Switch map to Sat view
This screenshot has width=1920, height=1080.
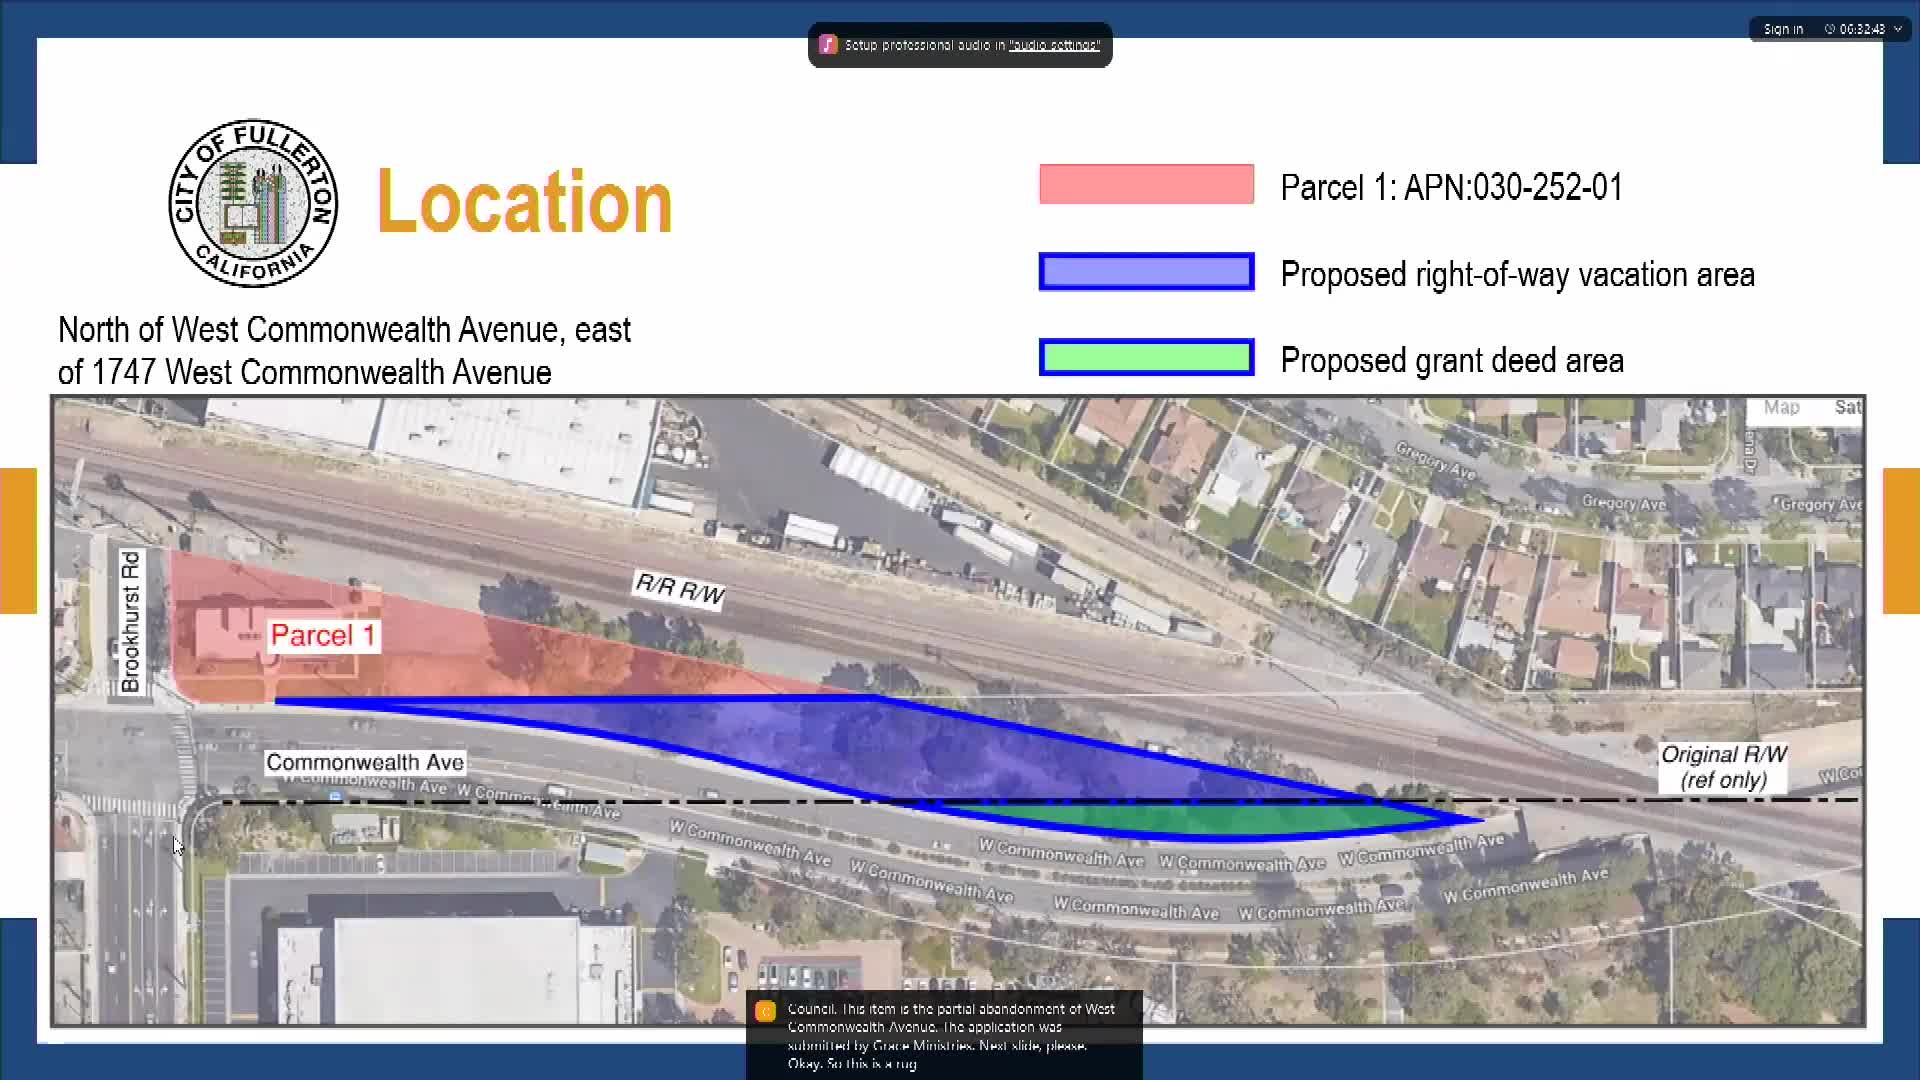click(x=1846, y=408)
